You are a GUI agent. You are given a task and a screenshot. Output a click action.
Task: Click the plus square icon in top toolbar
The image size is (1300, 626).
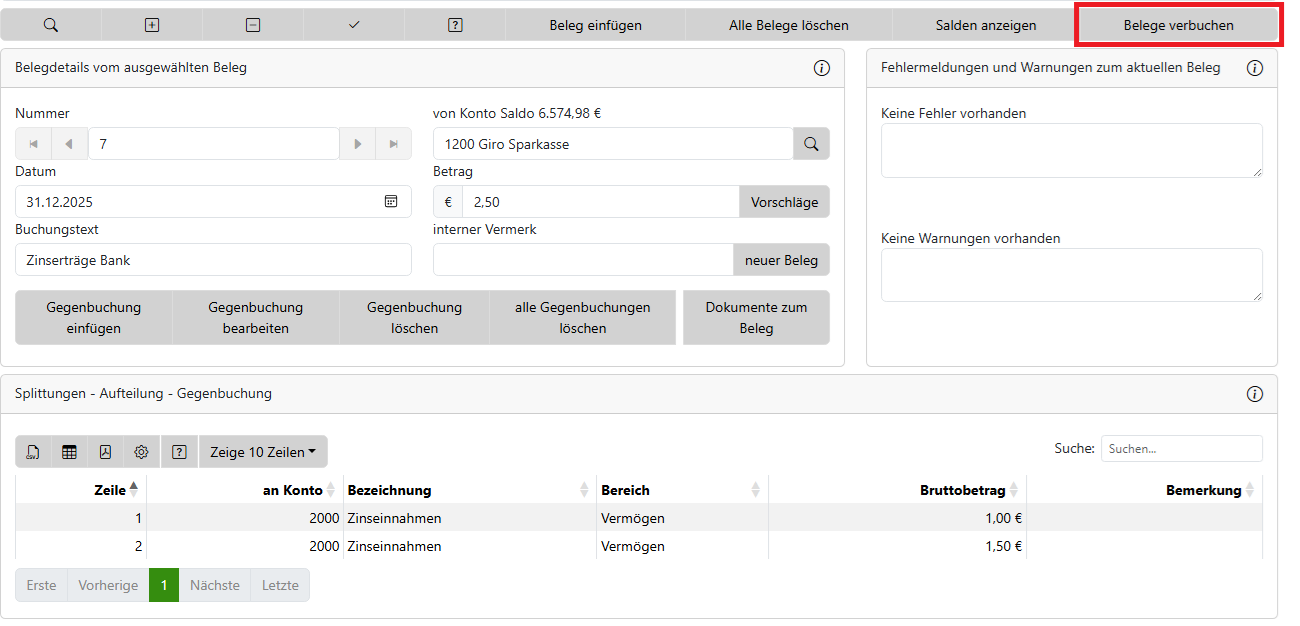pos(152,25)
